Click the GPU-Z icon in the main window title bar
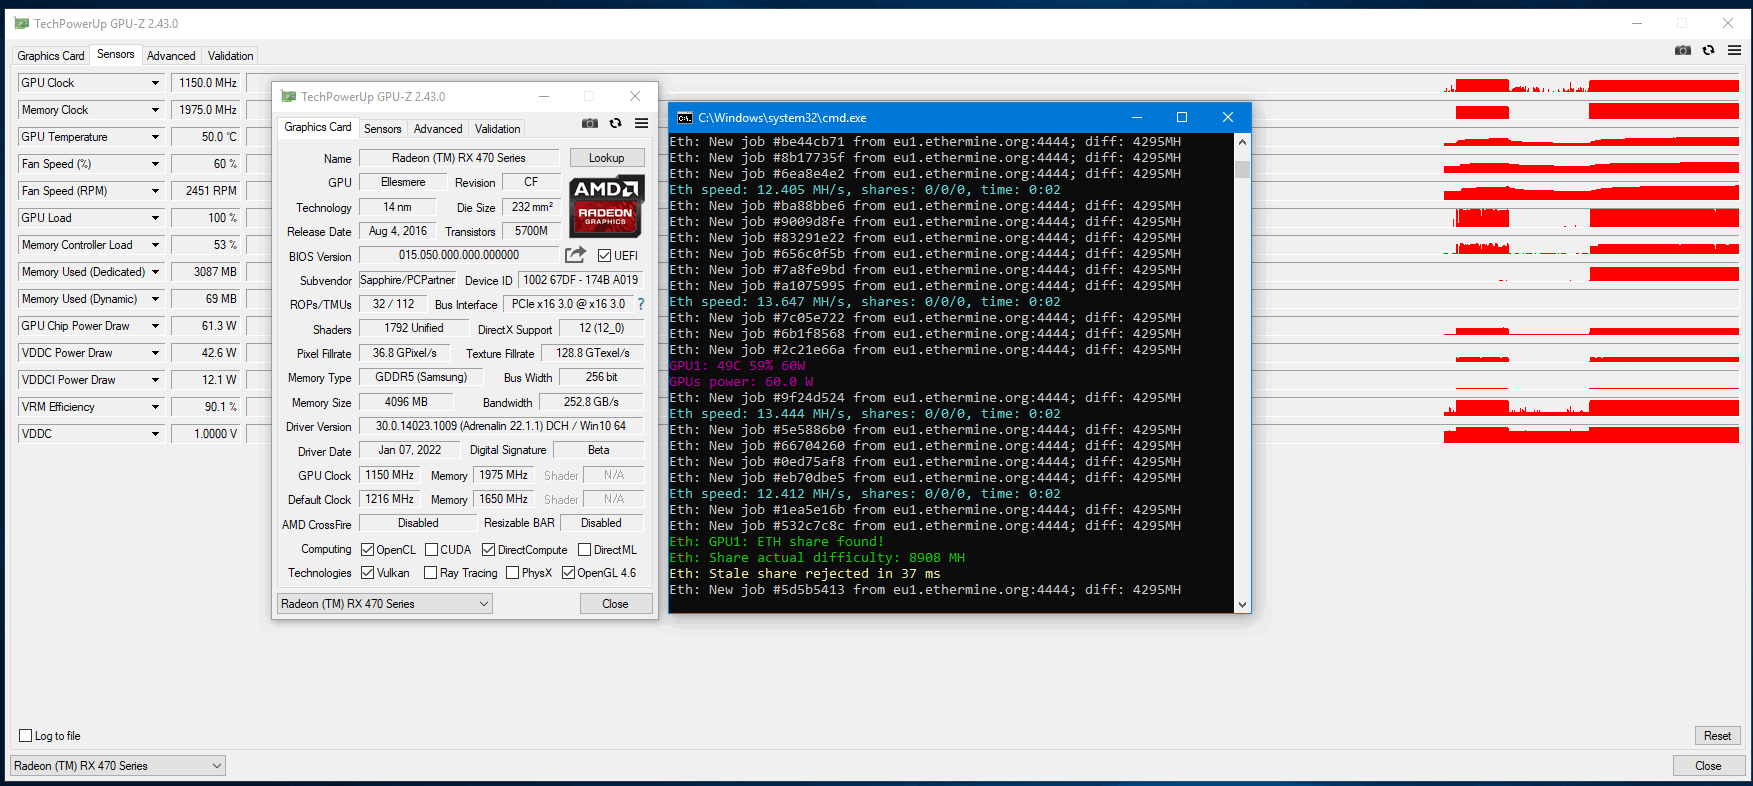The image size is (1753, 786). click(21, 23)
